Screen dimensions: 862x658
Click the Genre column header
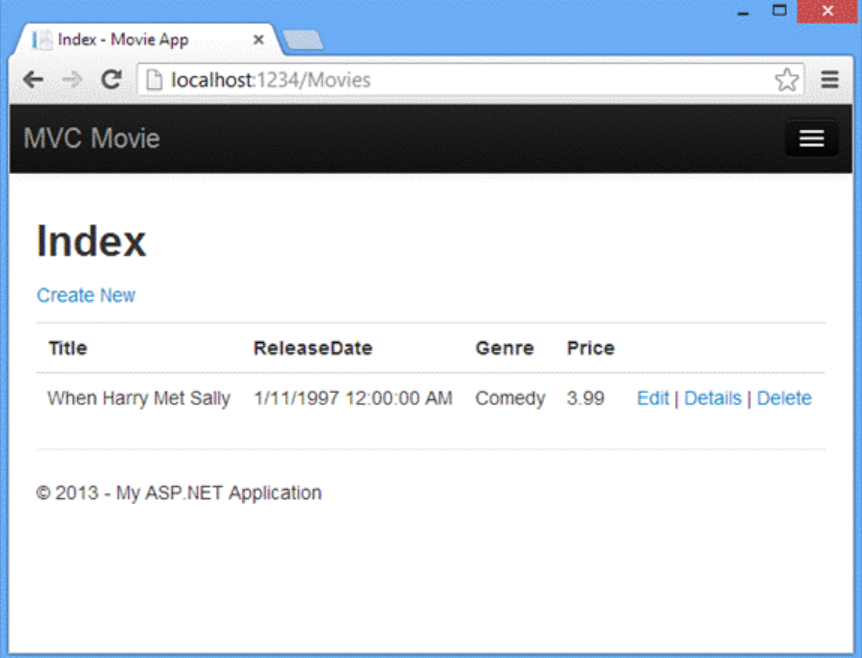click(x=504, y=348)
